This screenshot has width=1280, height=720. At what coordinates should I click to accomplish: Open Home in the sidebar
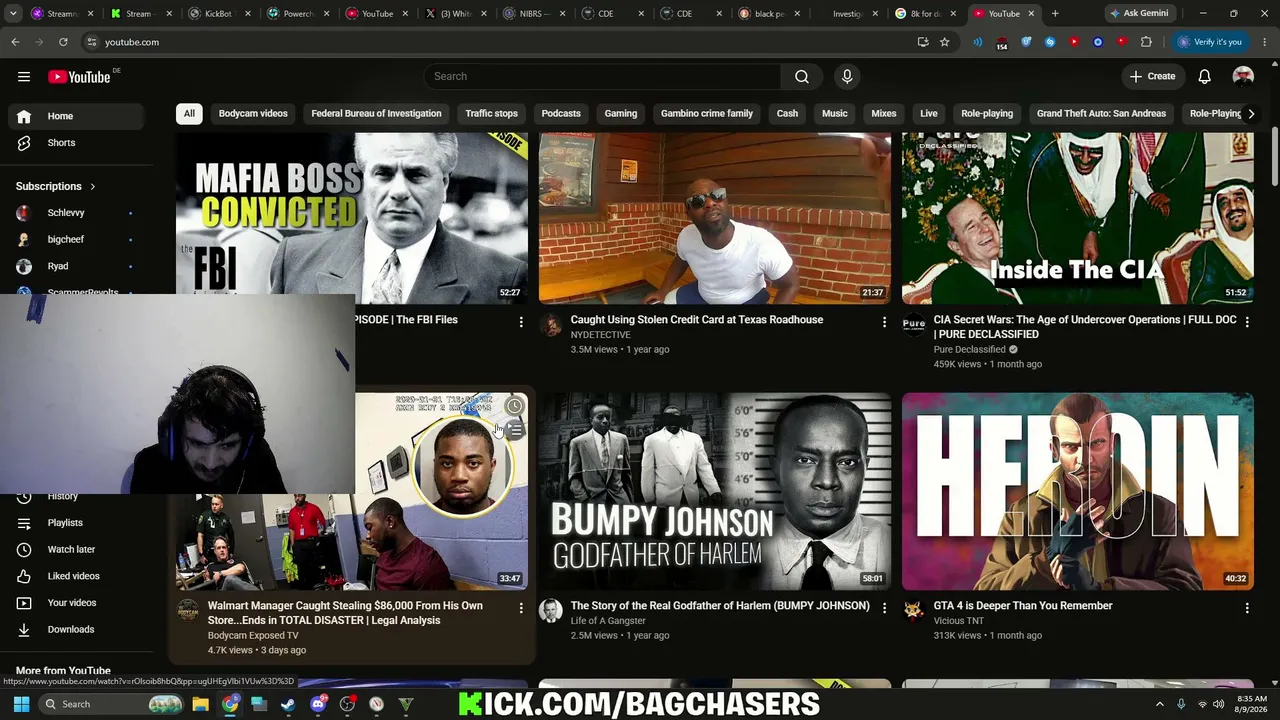tap(76, 116)
